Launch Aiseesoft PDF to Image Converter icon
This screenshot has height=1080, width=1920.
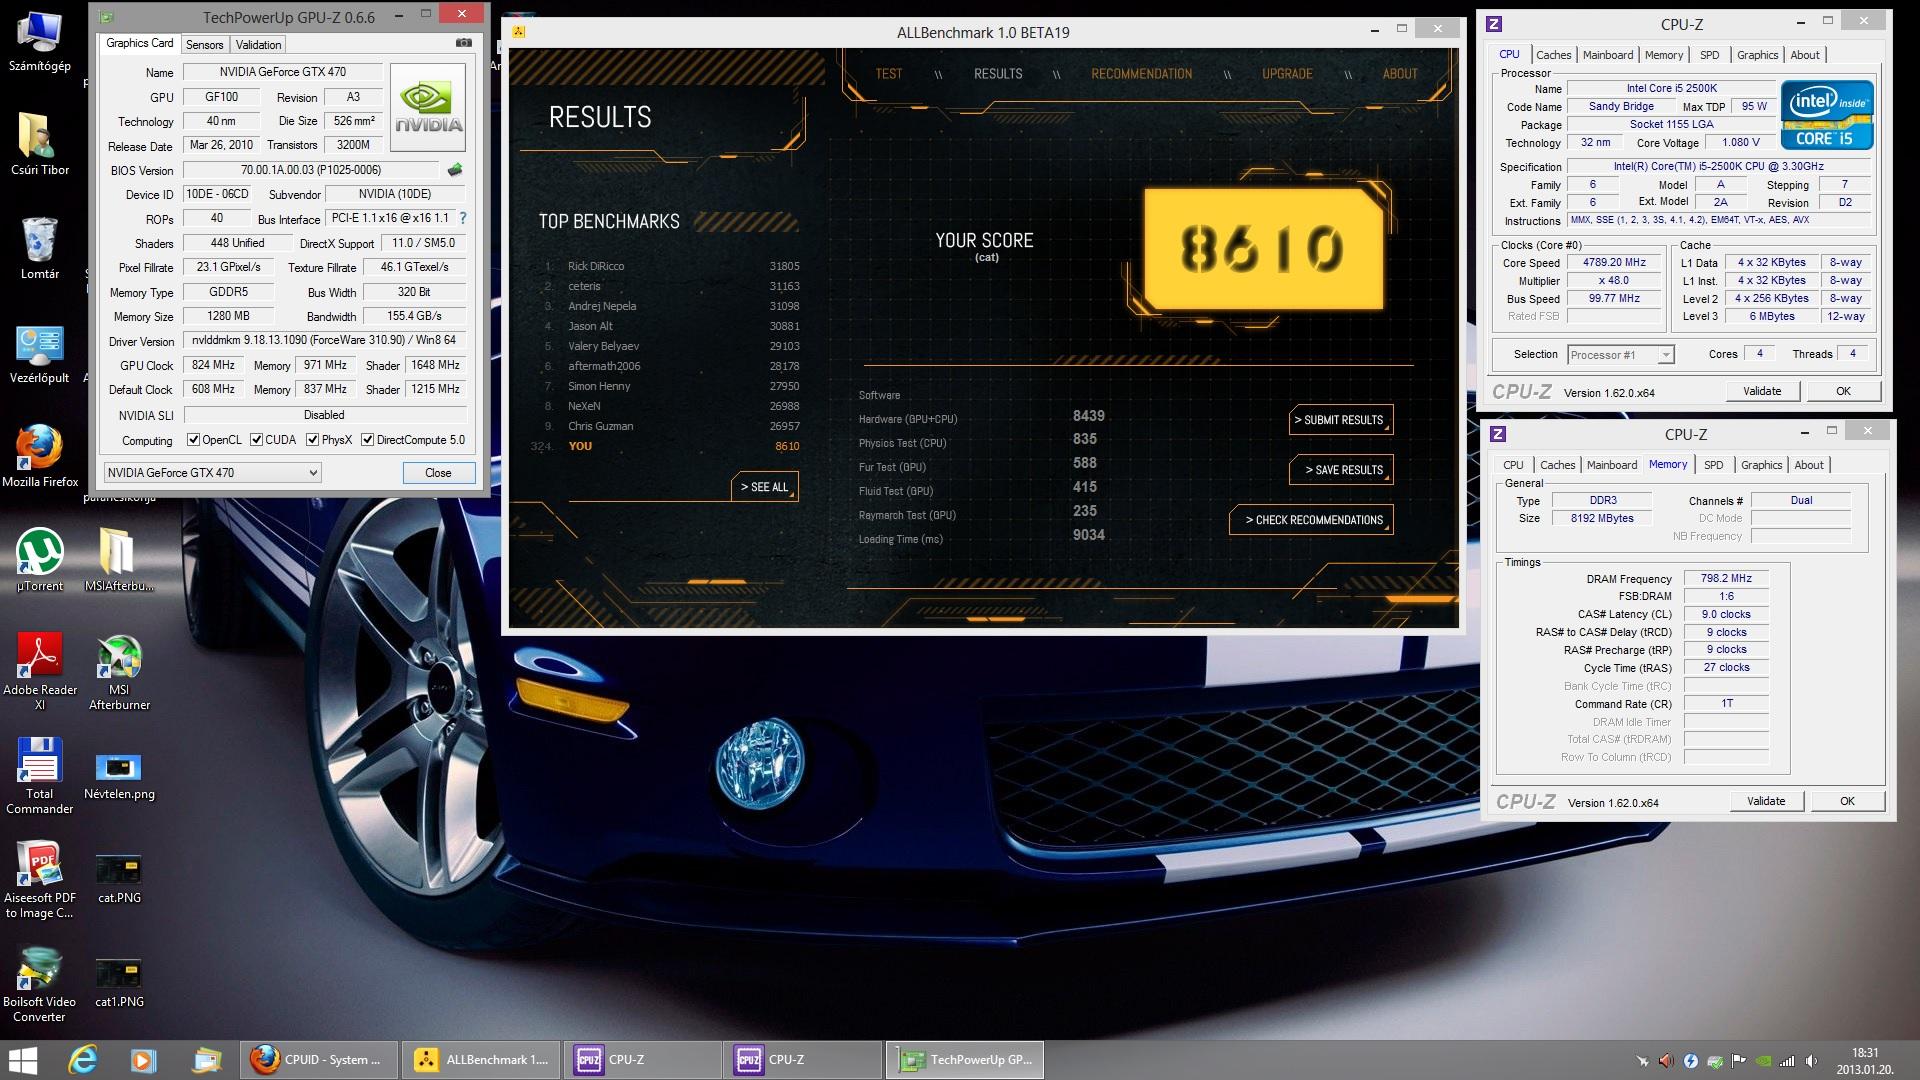(40, 879)
